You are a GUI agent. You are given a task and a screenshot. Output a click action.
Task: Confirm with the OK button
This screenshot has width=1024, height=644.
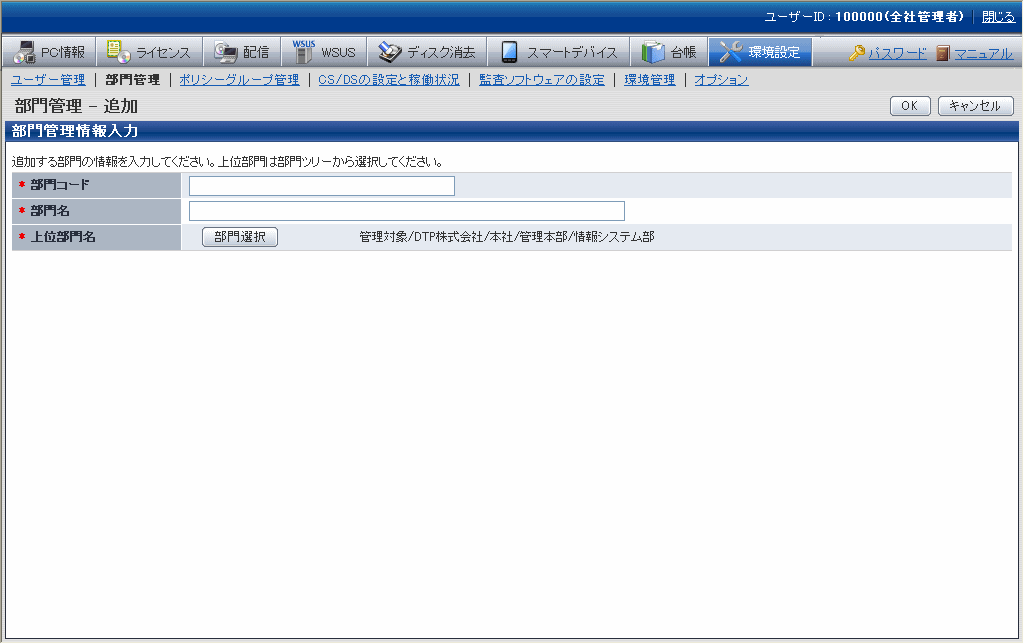point(910,106)
